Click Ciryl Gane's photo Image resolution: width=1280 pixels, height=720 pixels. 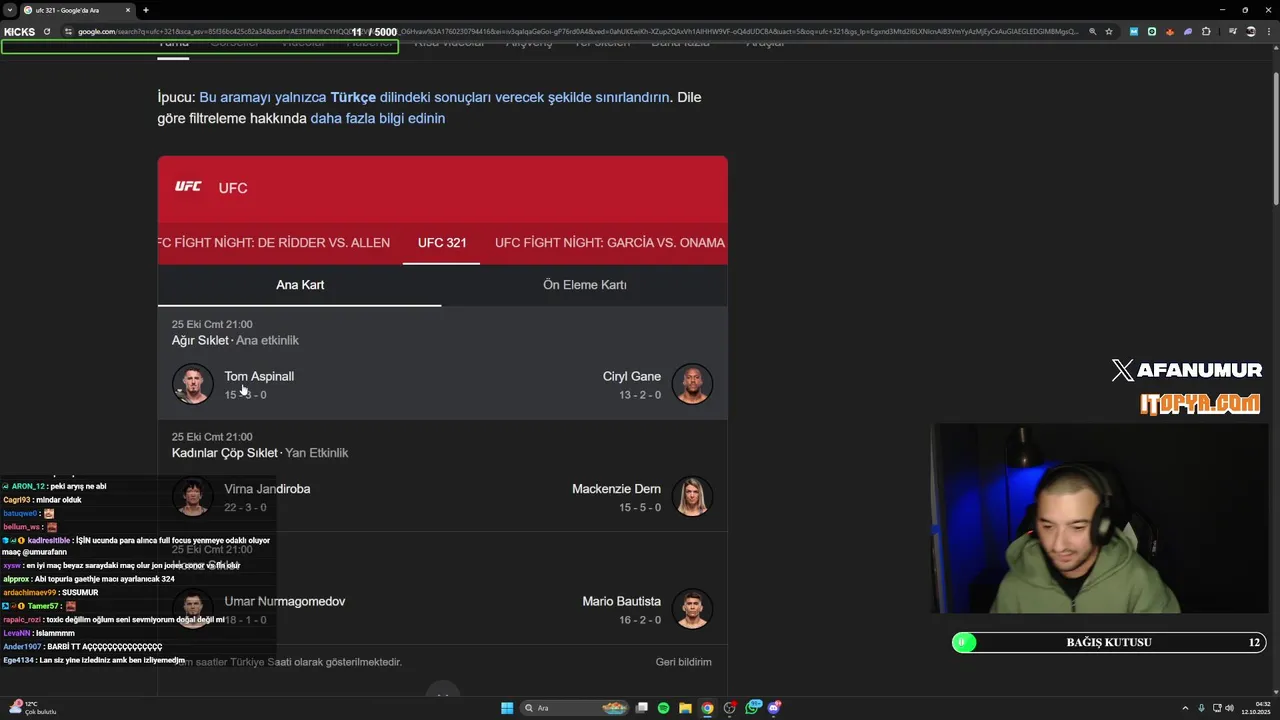[692, 384]
